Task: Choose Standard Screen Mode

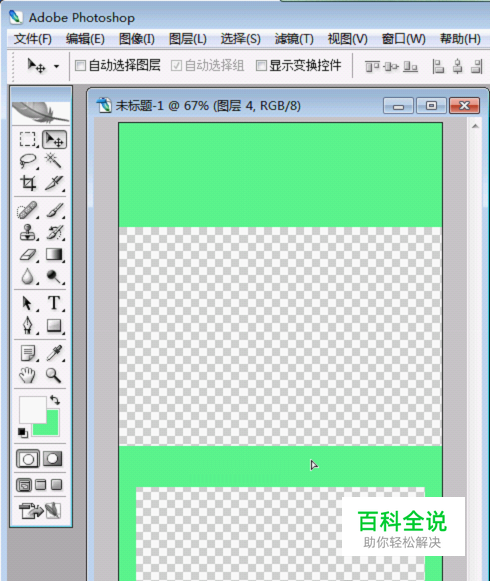Action: click(24, 485)
